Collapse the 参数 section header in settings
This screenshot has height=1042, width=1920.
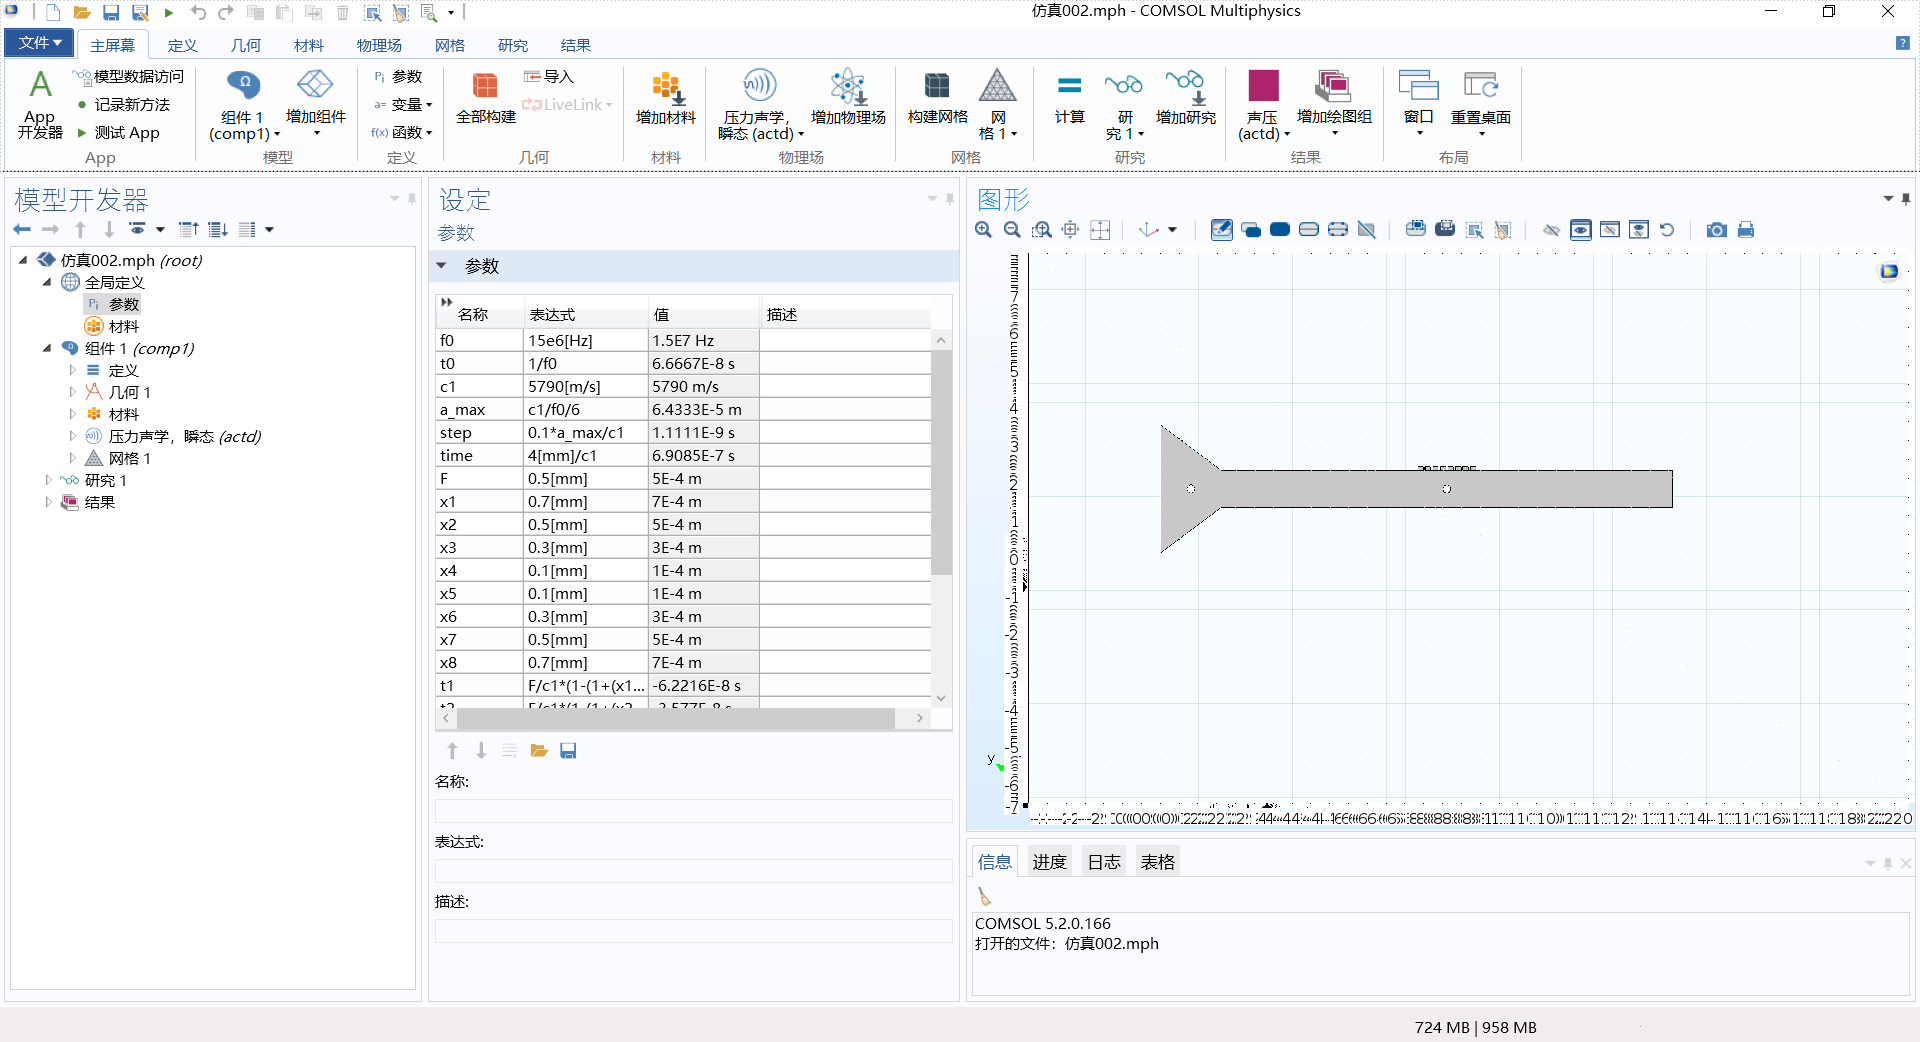point(442,266)
